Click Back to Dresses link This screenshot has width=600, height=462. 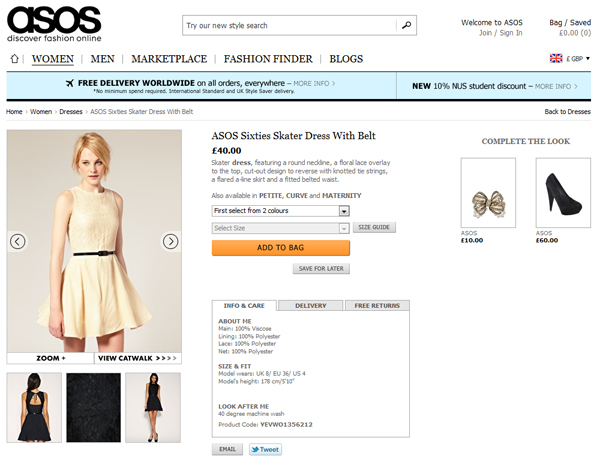567,112
